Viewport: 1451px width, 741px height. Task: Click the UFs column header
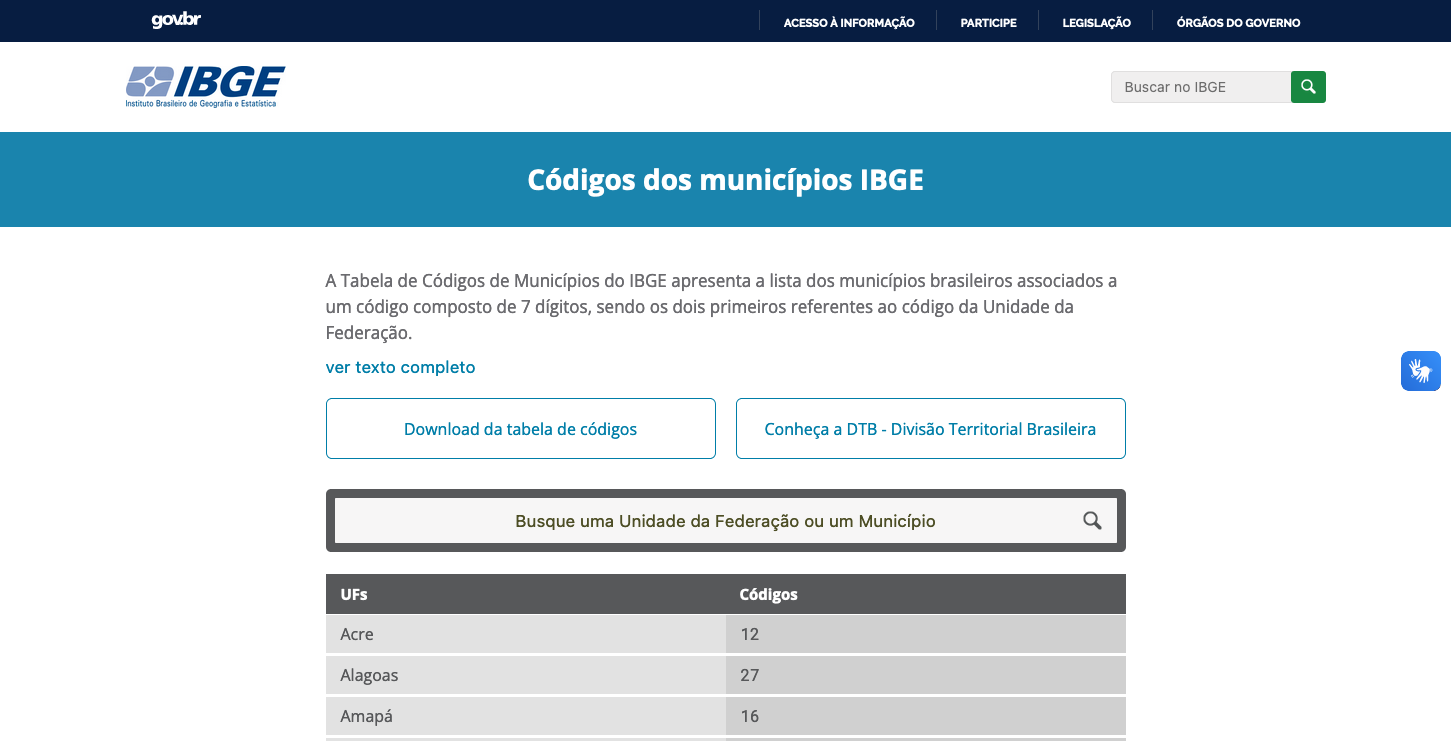coord(354,594)
